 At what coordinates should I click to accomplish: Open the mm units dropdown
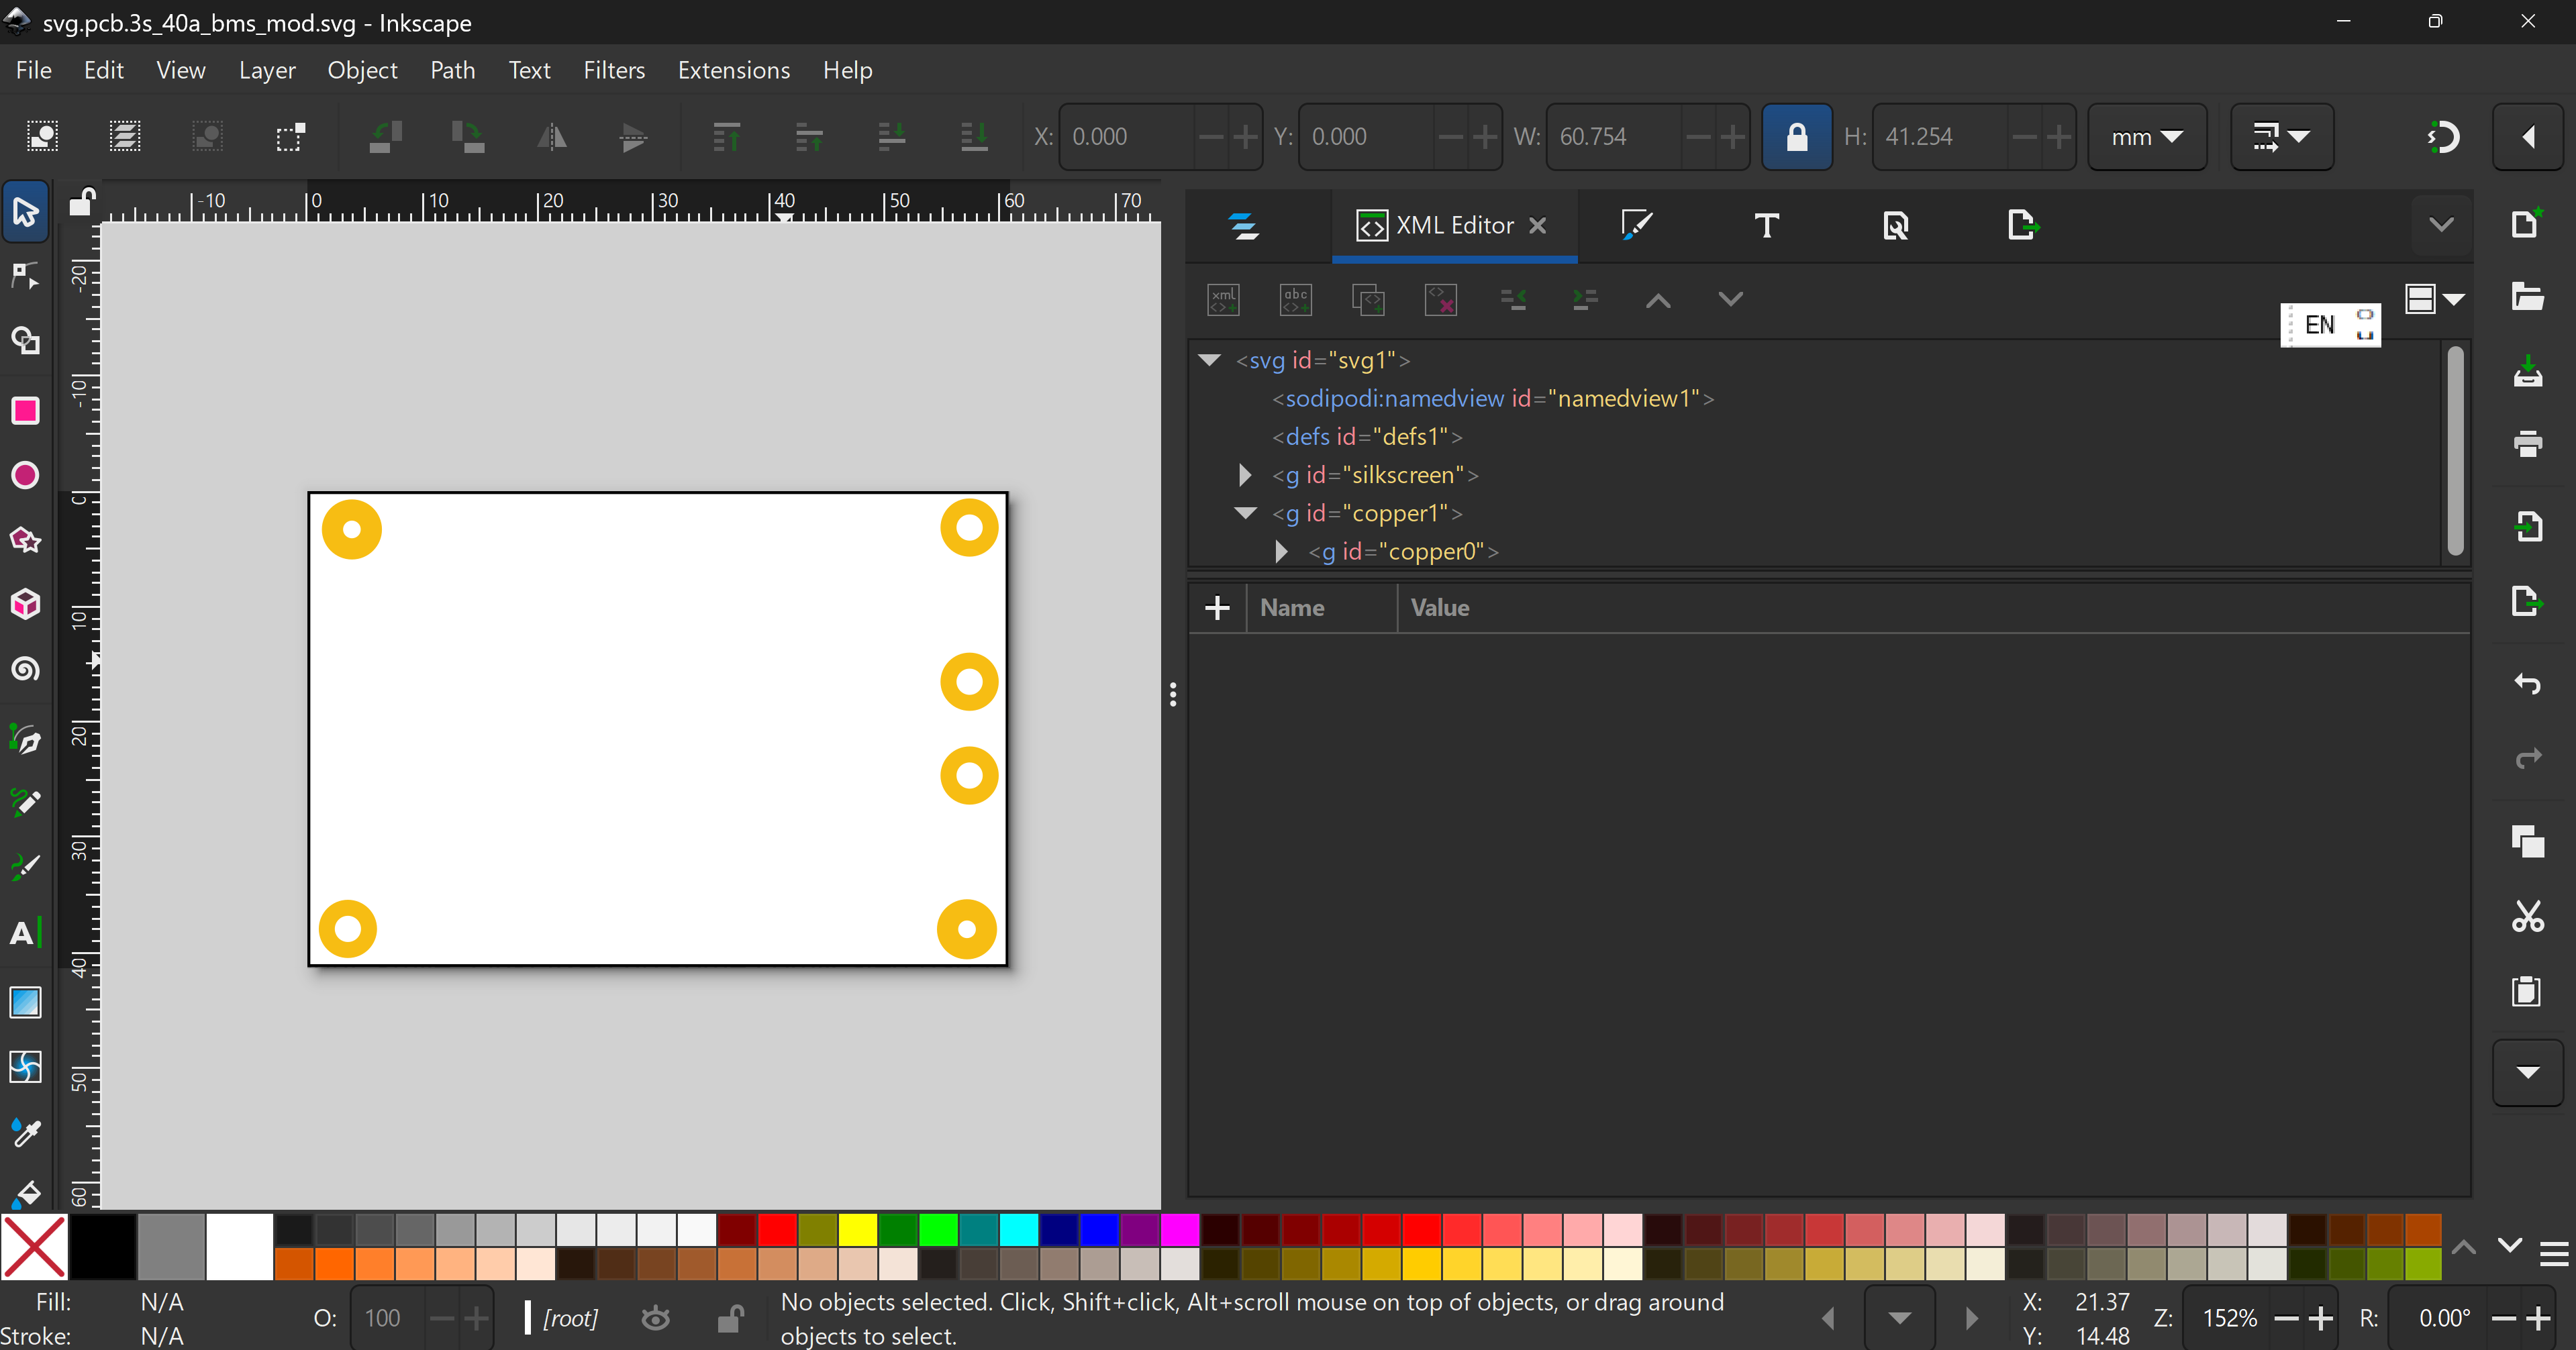click(x=2146, y=137)
